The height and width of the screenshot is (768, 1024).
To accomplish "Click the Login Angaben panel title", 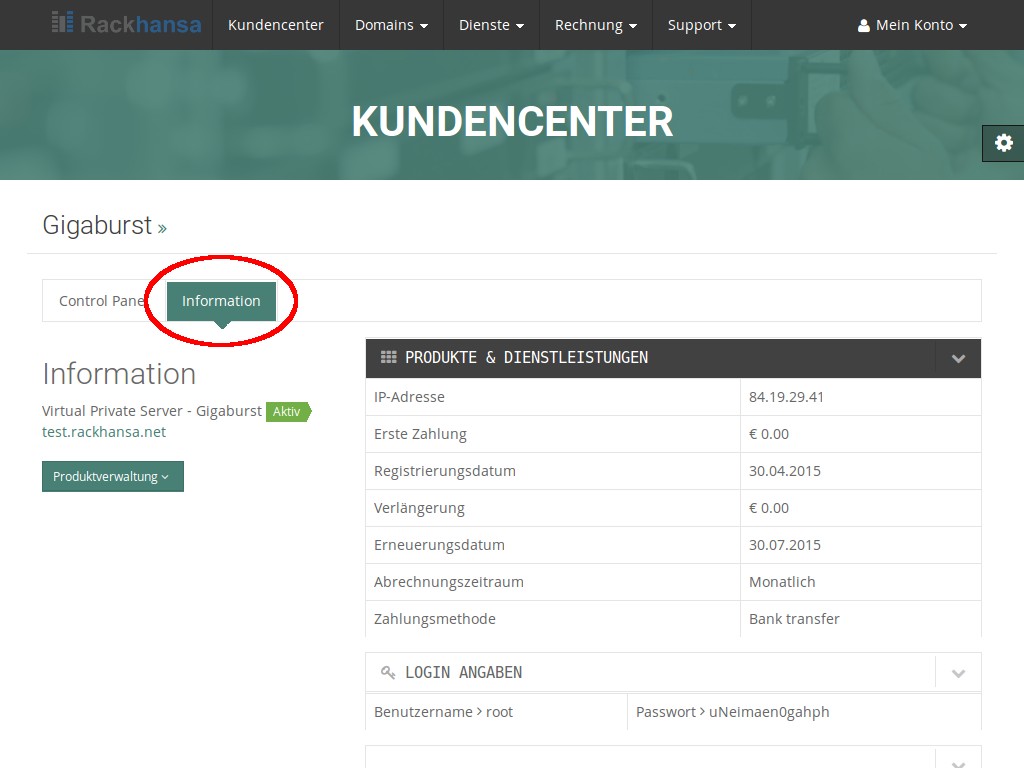I will click(x=464, y=672).
